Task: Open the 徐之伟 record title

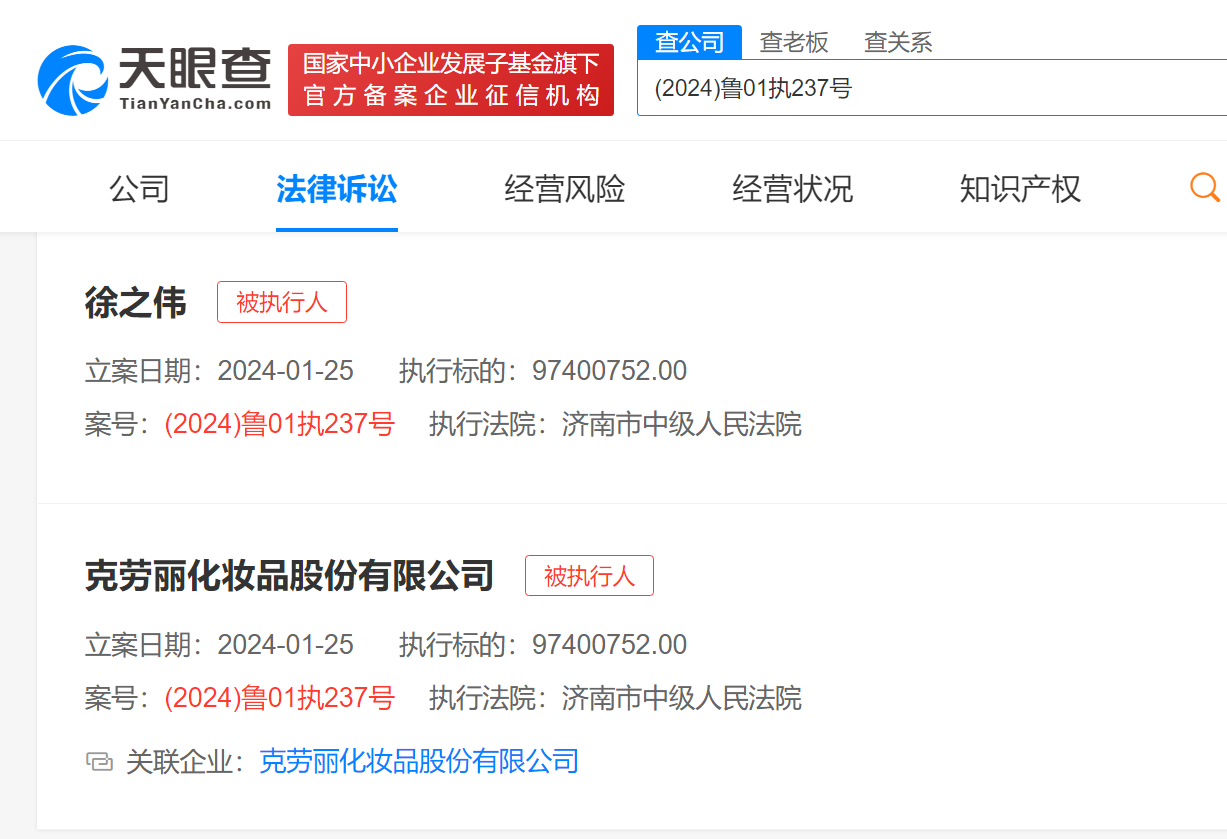Action: 136,303
